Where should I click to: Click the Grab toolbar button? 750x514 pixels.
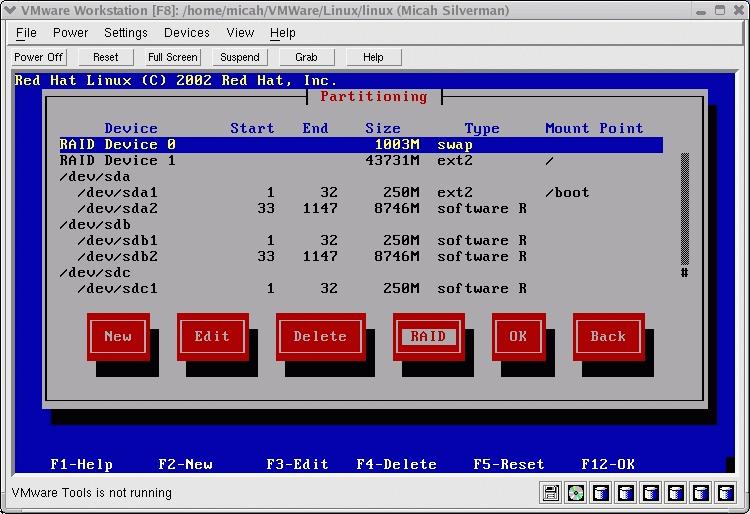tap(306, 58)
